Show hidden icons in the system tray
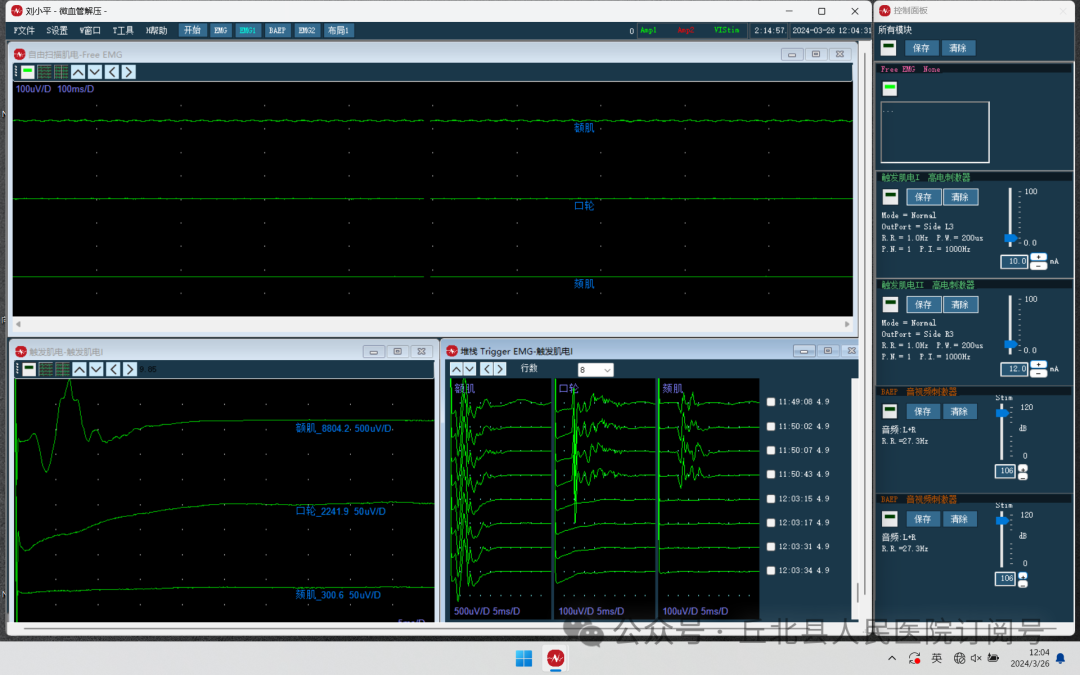1080x675 pixels. (x=892, y=658)
